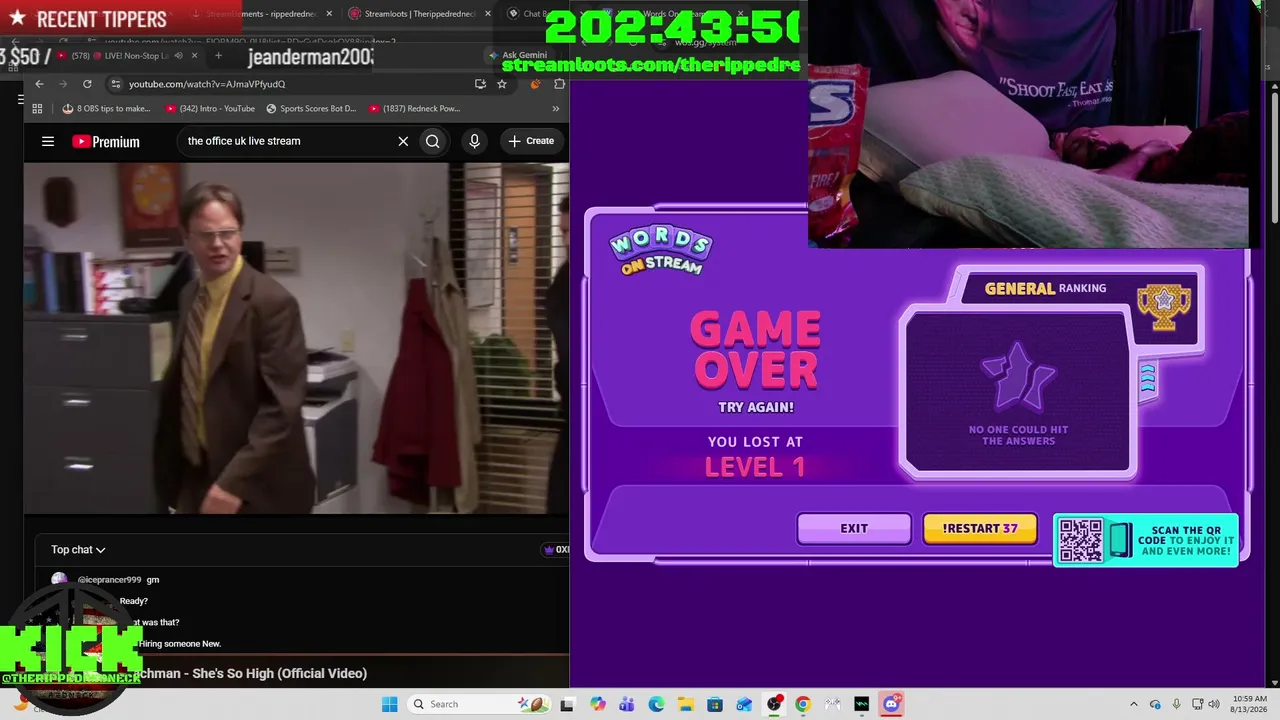The height and width of the screenshot is (720, 1280).
Task: Open the browser extensions puzzle icon
Action: pyautogui.click(x=558, y=84)
